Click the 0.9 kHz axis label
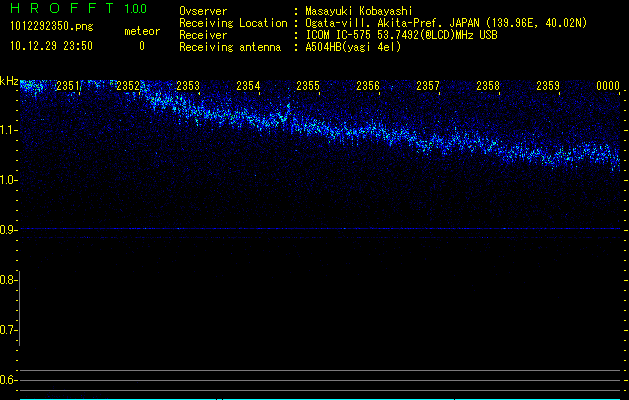 click(7, 230)
